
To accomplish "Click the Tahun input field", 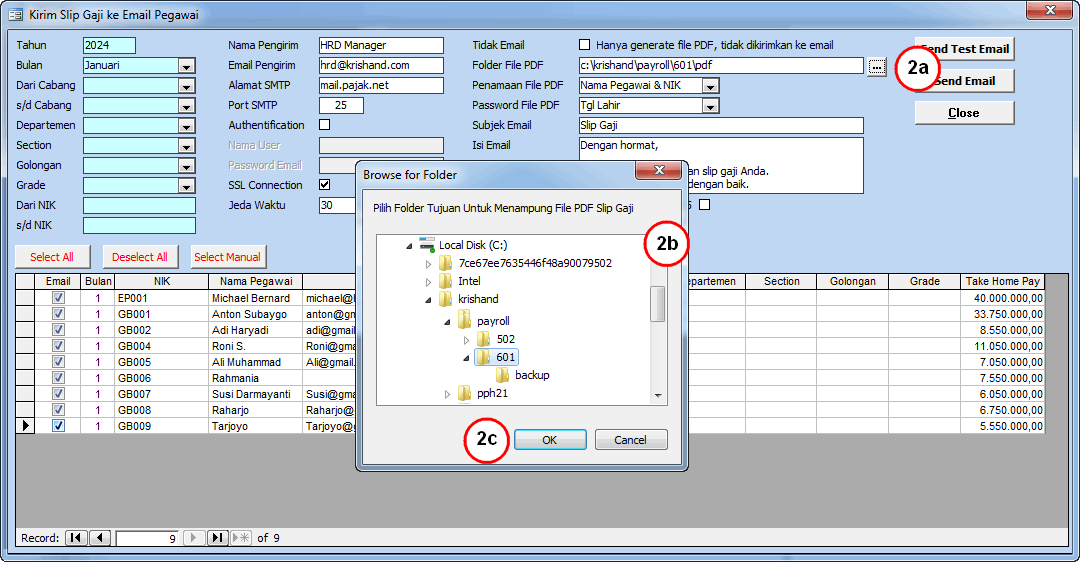I will tap(109, 45).
